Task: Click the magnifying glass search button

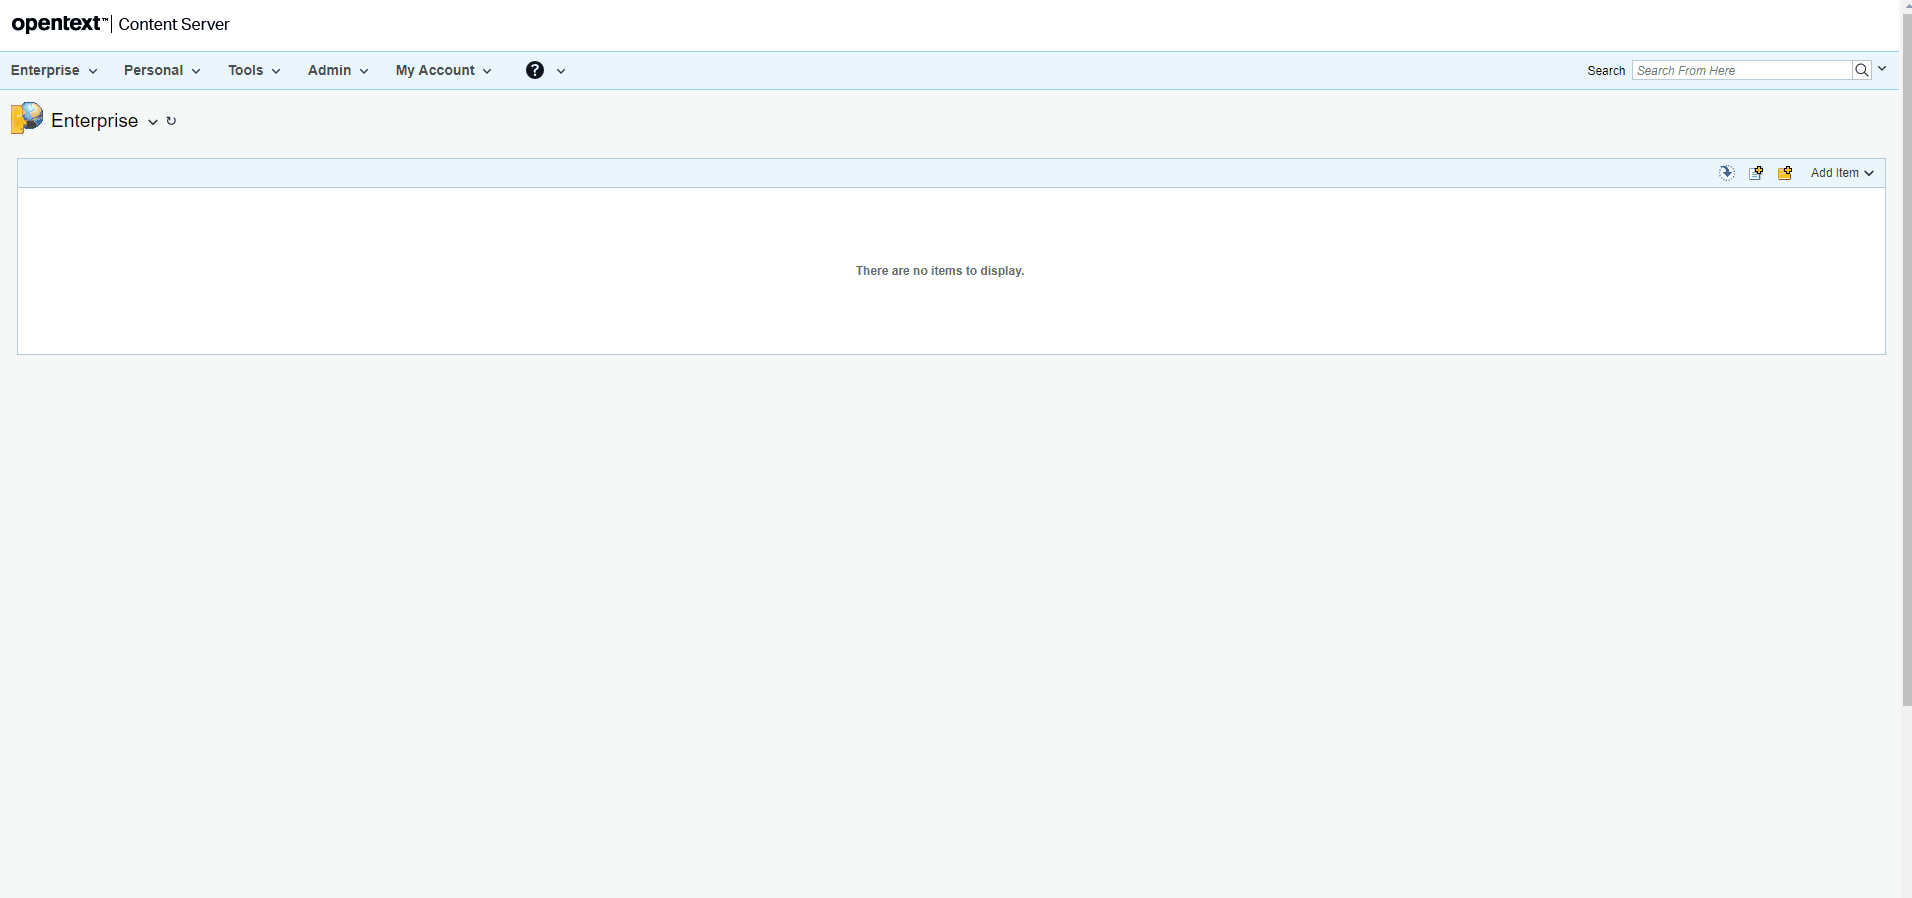Action: pos(1861,70)
